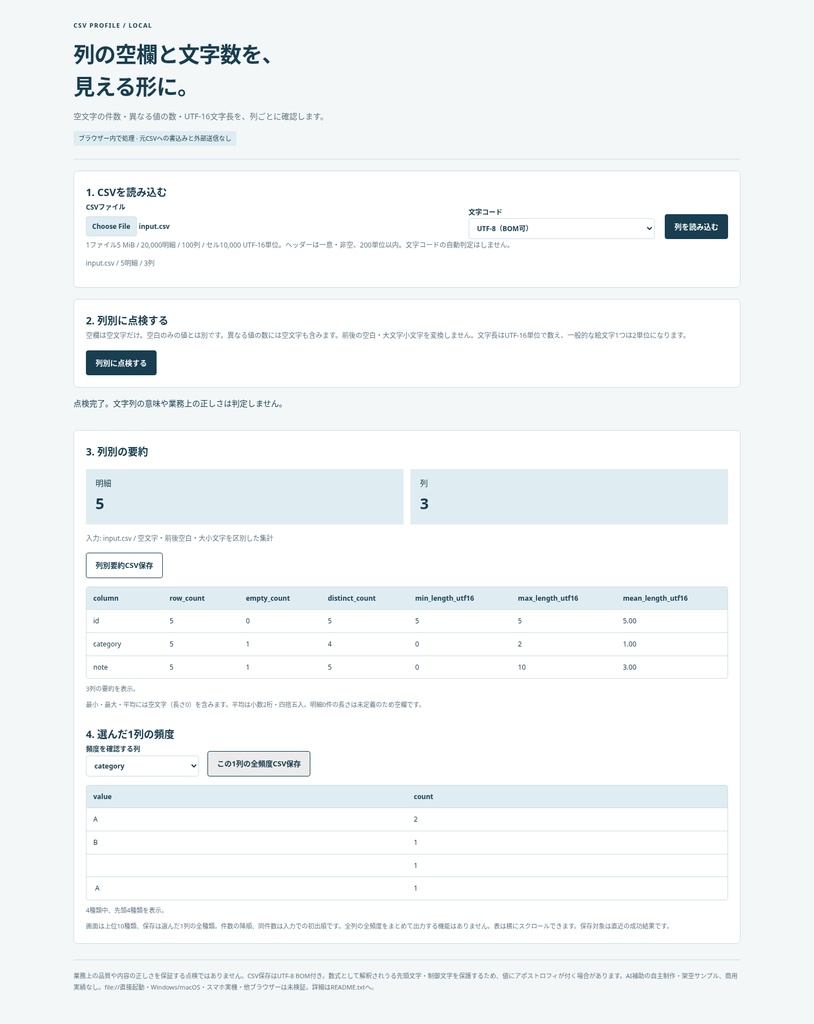Click the mean value 1.00 in the category row
Screen dimensions: 814x1024
click(629, 644)
